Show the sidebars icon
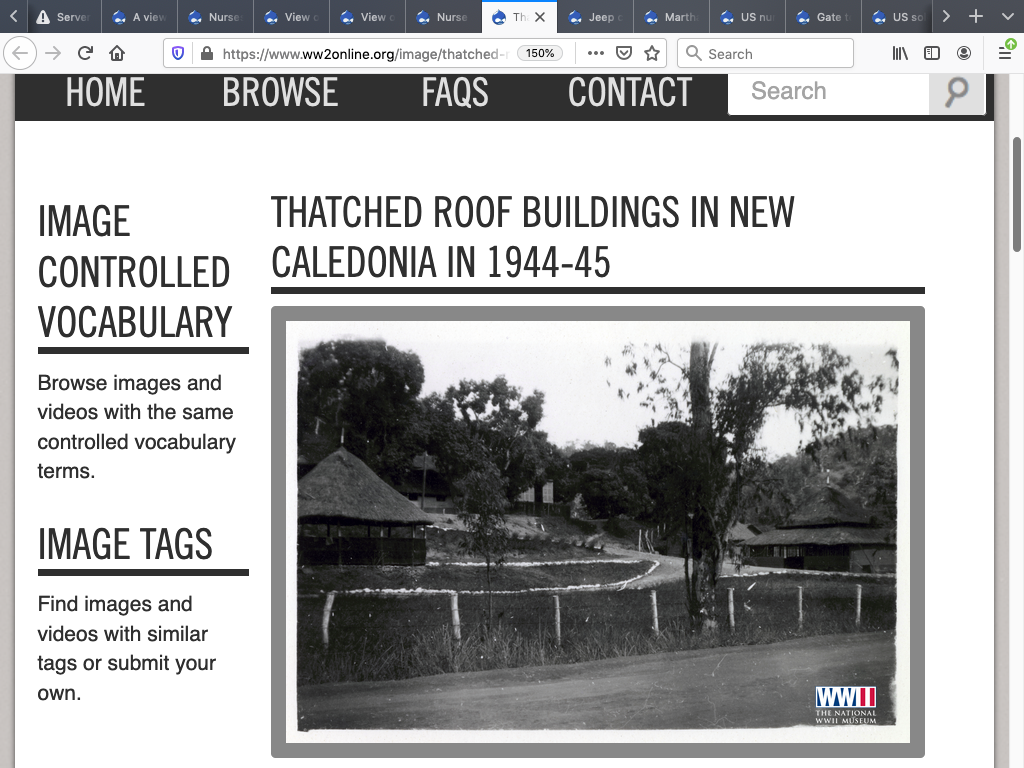 pyautogui.click(x=932, y=53)
